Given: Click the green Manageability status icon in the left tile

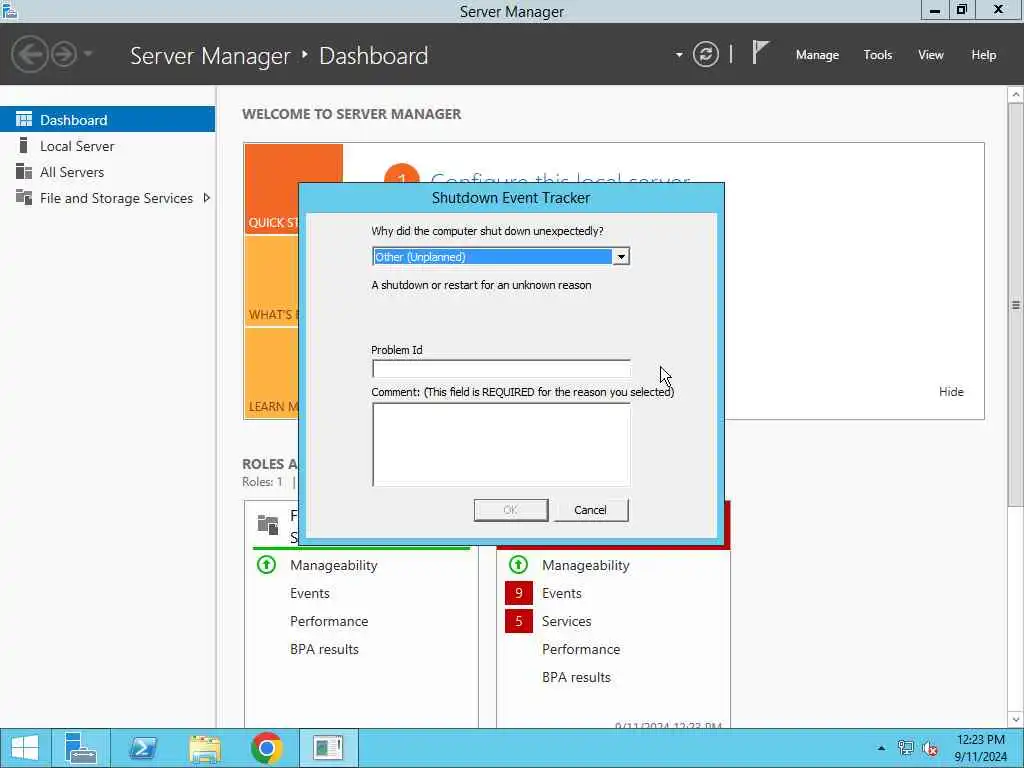Looking at the screenshot, I should [x=266, y=564].
